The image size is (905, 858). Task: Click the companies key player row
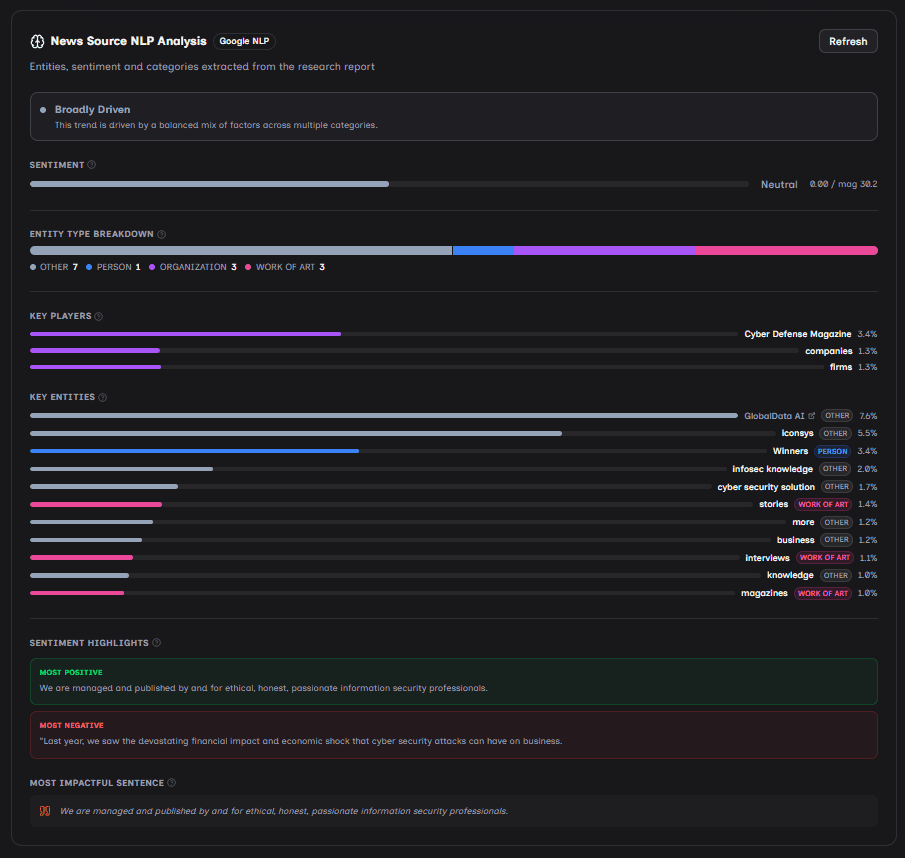coord(454,351)
